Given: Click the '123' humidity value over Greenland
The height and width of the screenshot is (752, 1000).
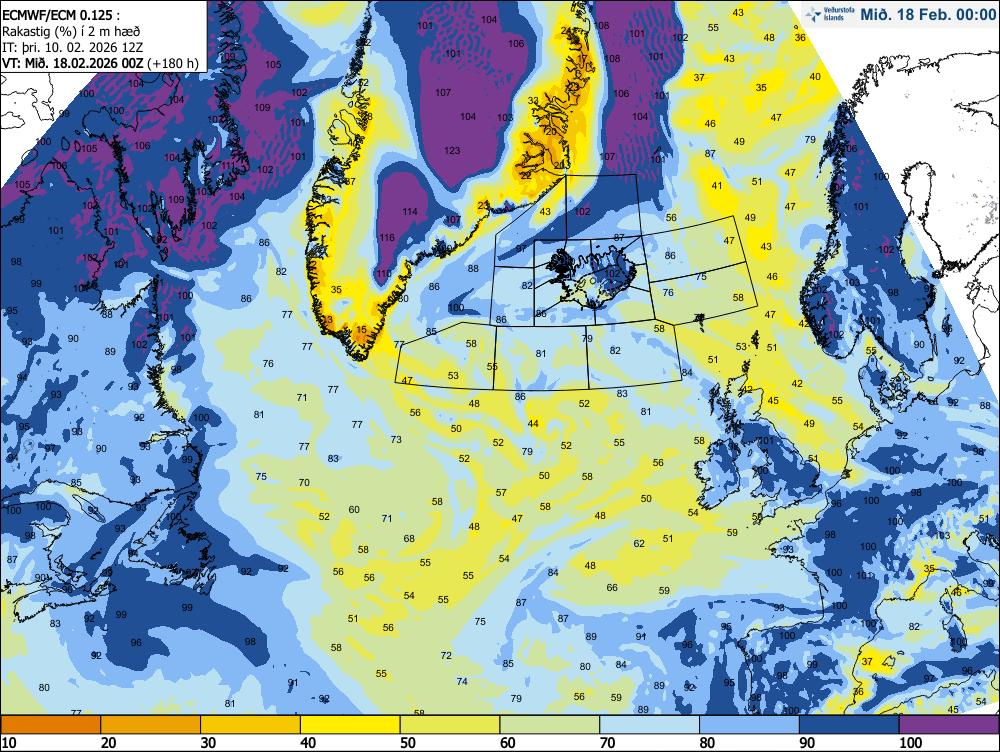Looking at the screenshot, I should pos(452,151).
